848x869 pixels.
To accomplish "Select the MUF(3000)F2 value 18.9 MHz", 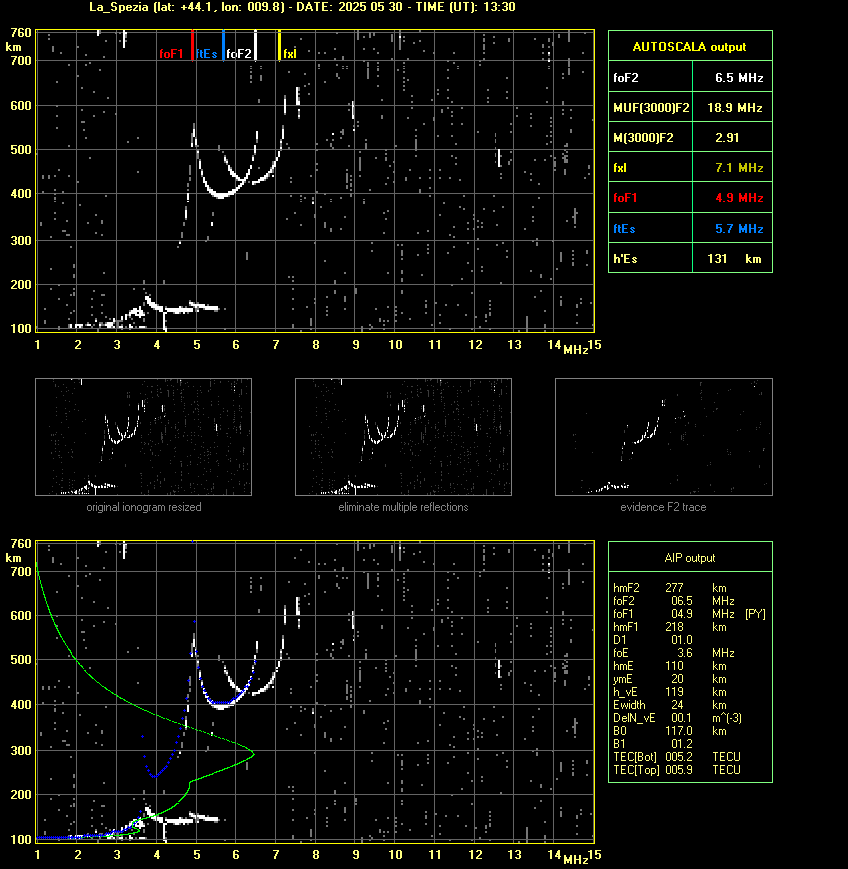I will 734,108.
